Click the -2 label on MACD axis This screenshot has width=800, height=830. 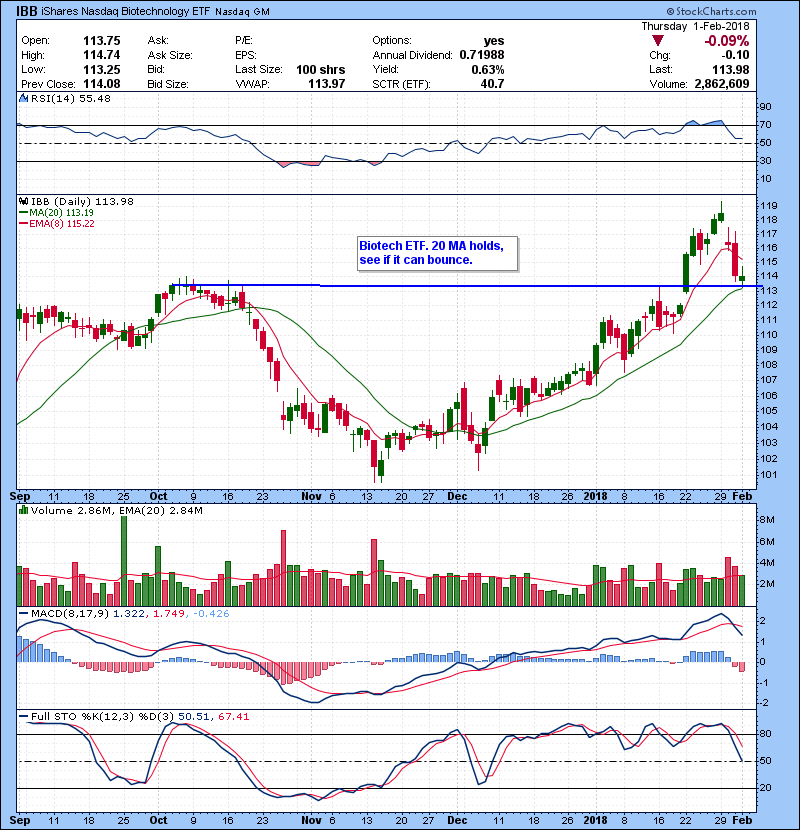764,702
